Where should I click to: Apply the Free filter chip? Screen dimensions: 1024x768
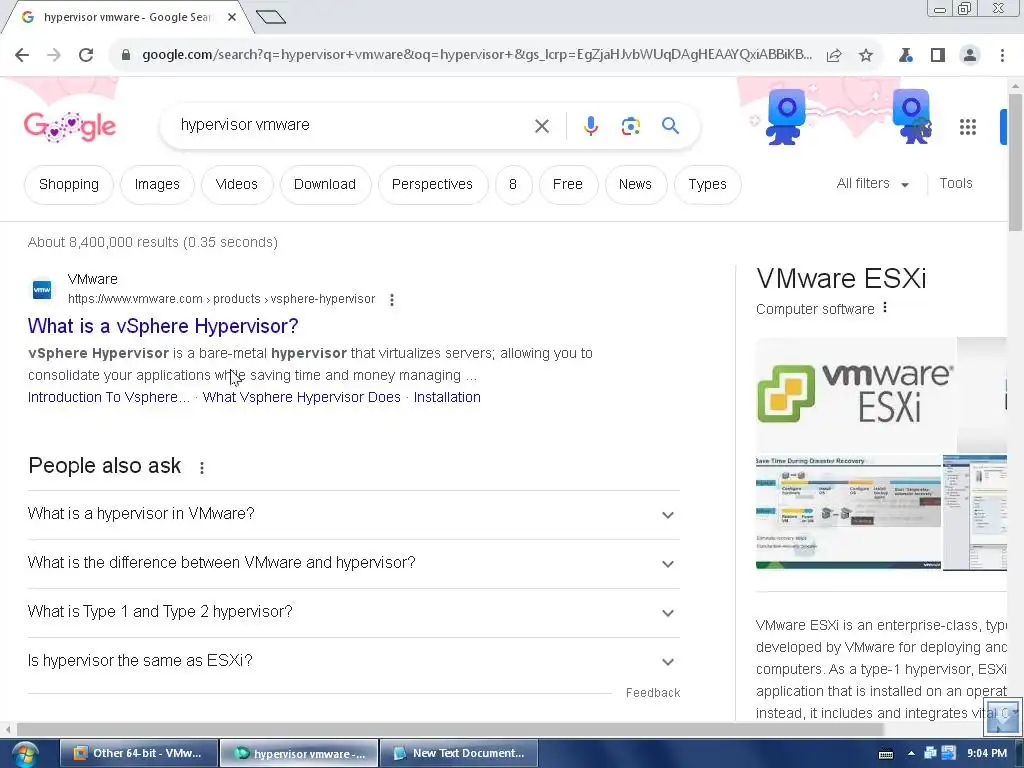pyautogui.click(x=568, y=185)
